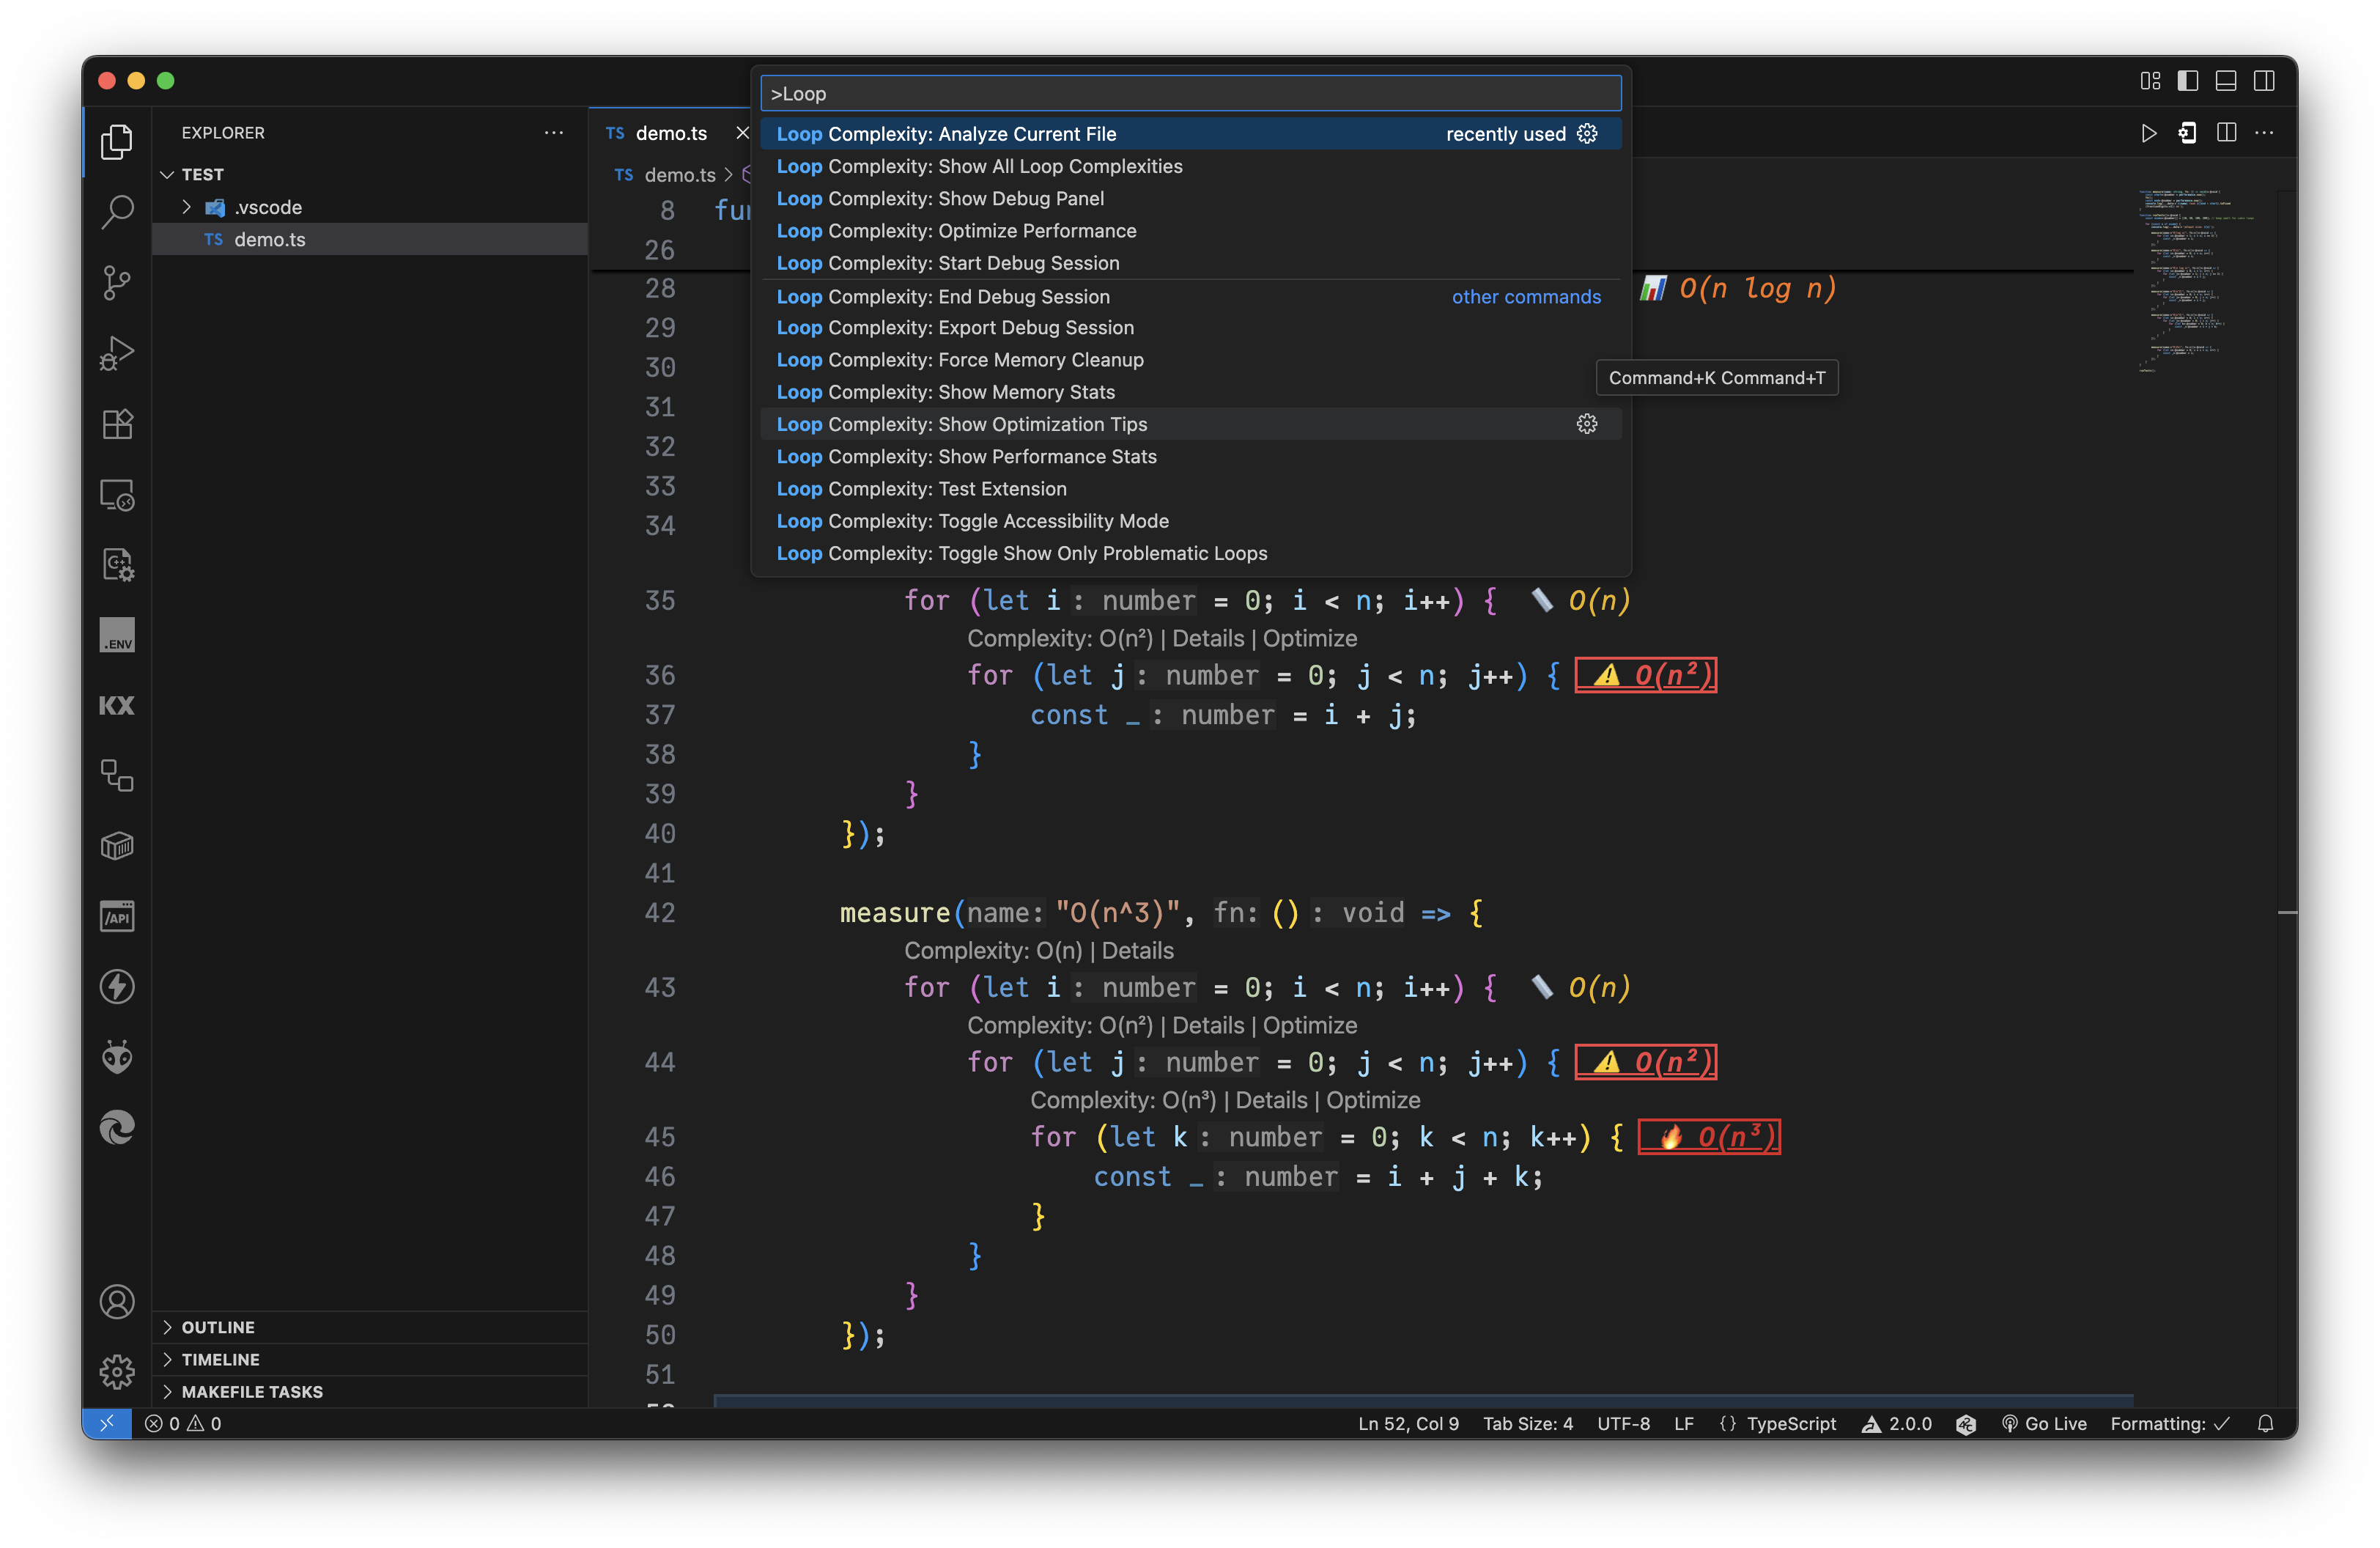Click gear icon beside Show Optimization Tips
The image size is (2380, 1548).
[x=1587, y=424]
